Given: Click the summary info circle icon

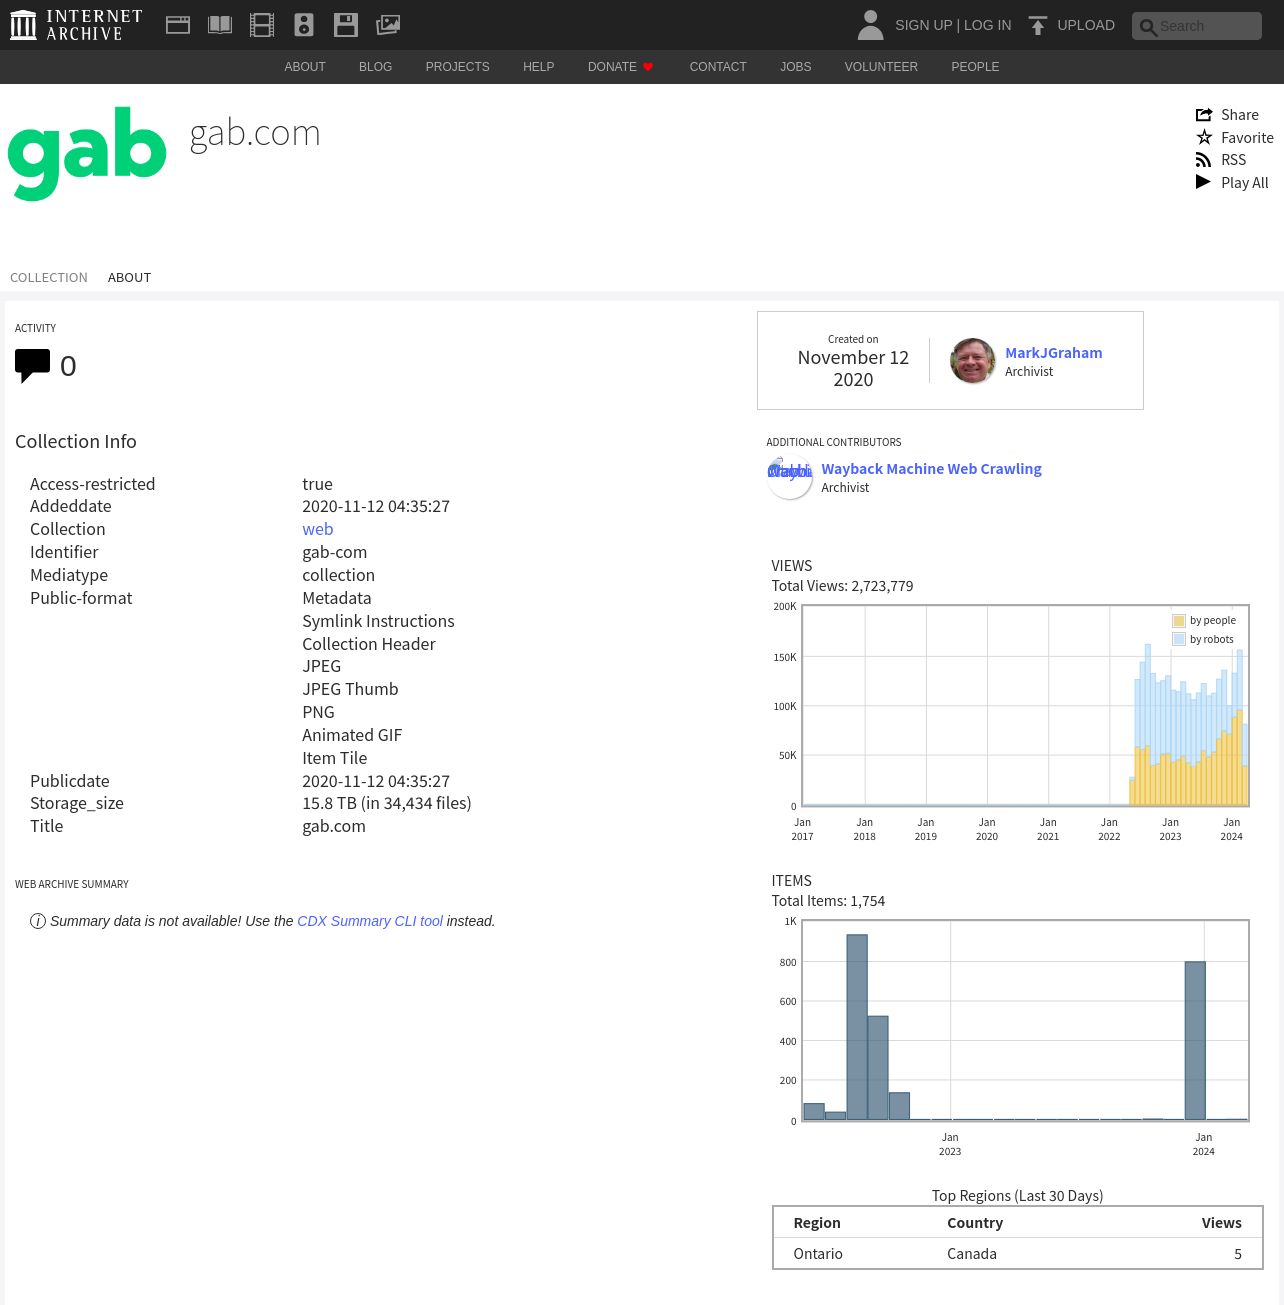Looking at the screenshot, I should 38,921.
